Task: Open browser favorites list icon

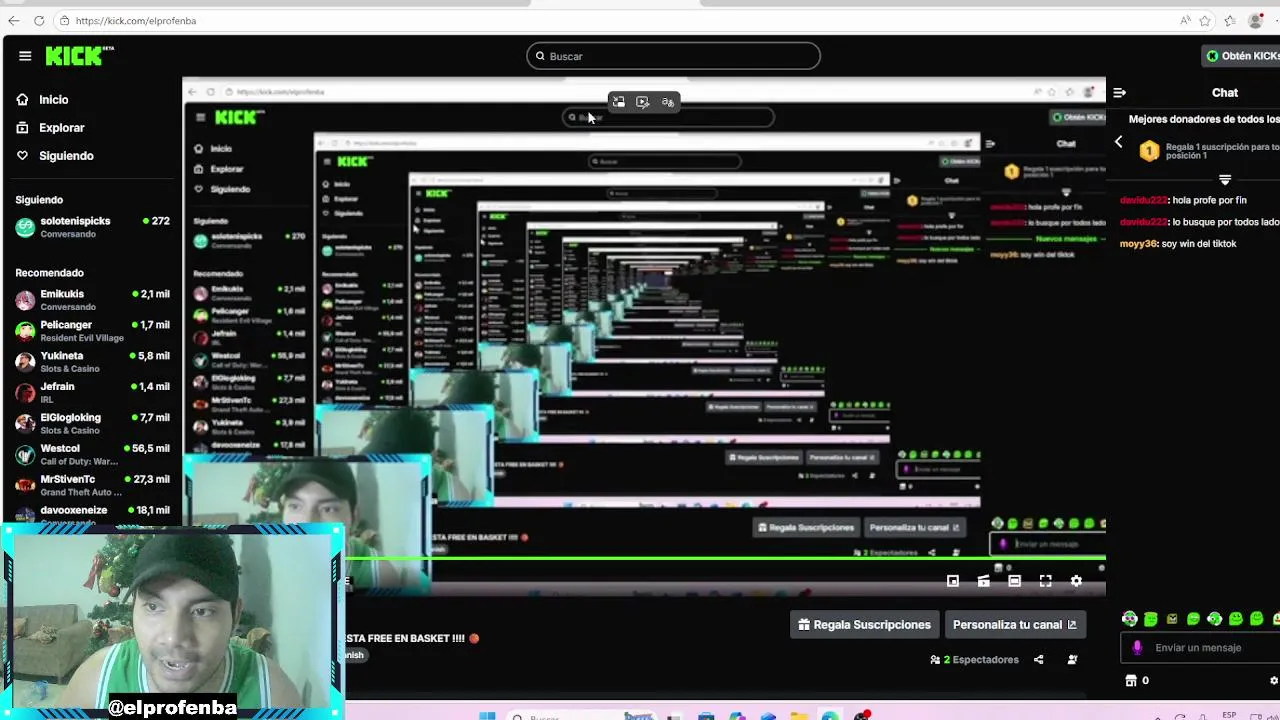Action: (x=1230, y=20)
